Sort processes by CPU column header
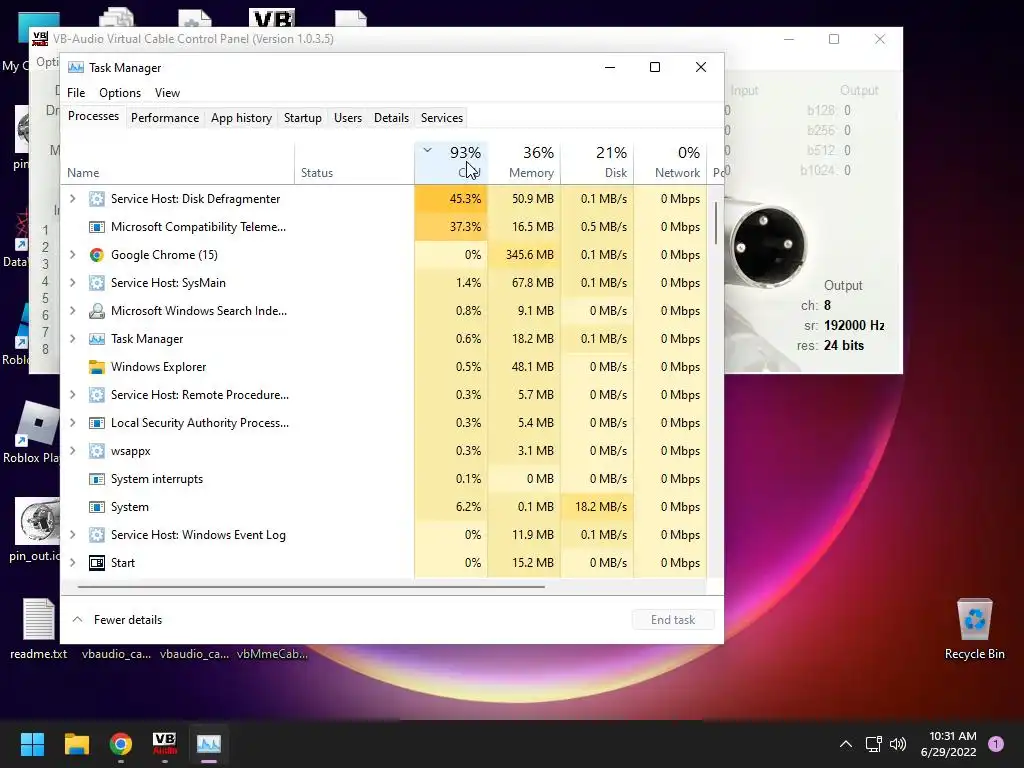1024x768 pixels. pyautogui.click(x=451, y=162)
